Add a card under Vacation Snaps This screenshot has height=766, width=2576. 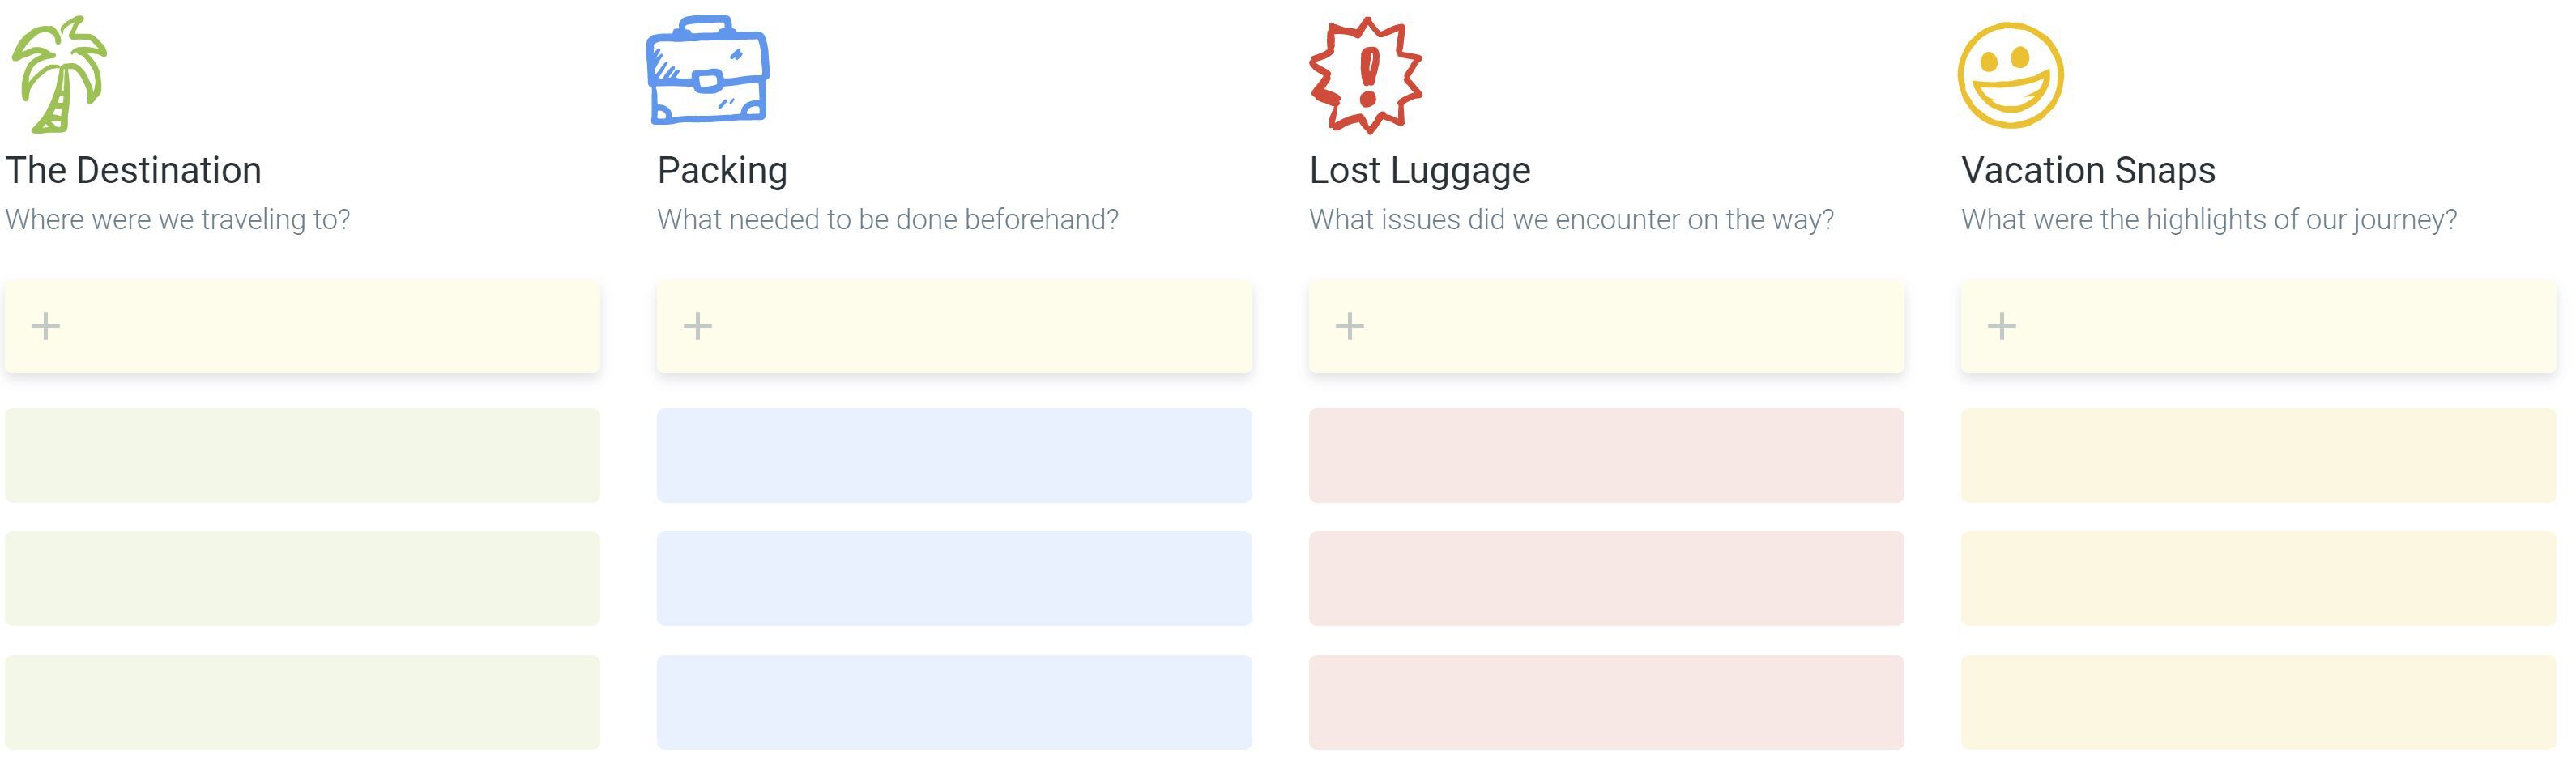2002,326
